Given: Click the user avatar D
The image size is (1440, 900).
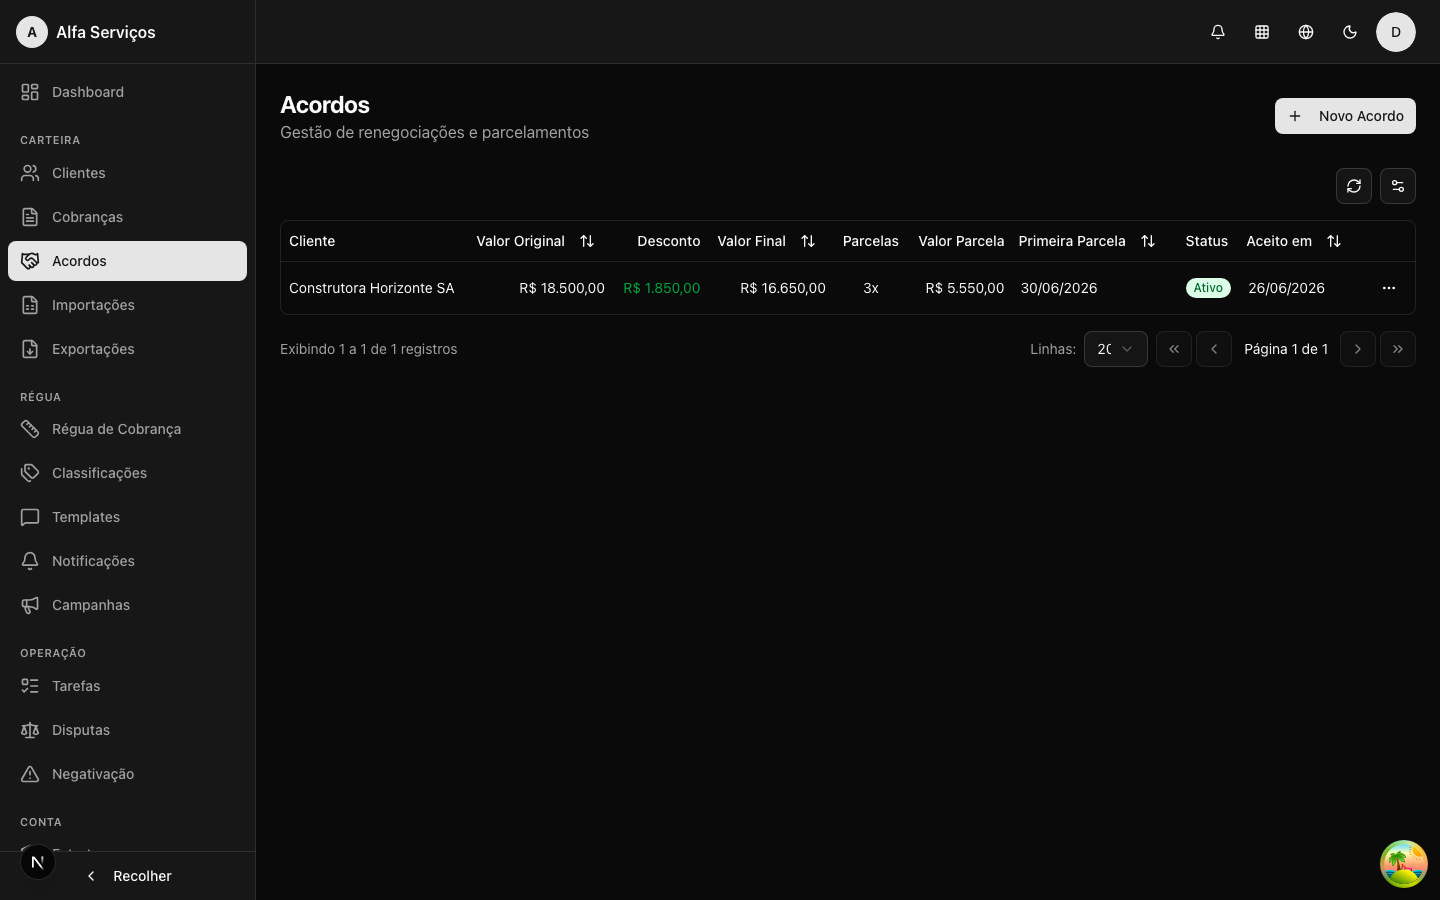Looking at the screenshot, I should click(1396, 32).
